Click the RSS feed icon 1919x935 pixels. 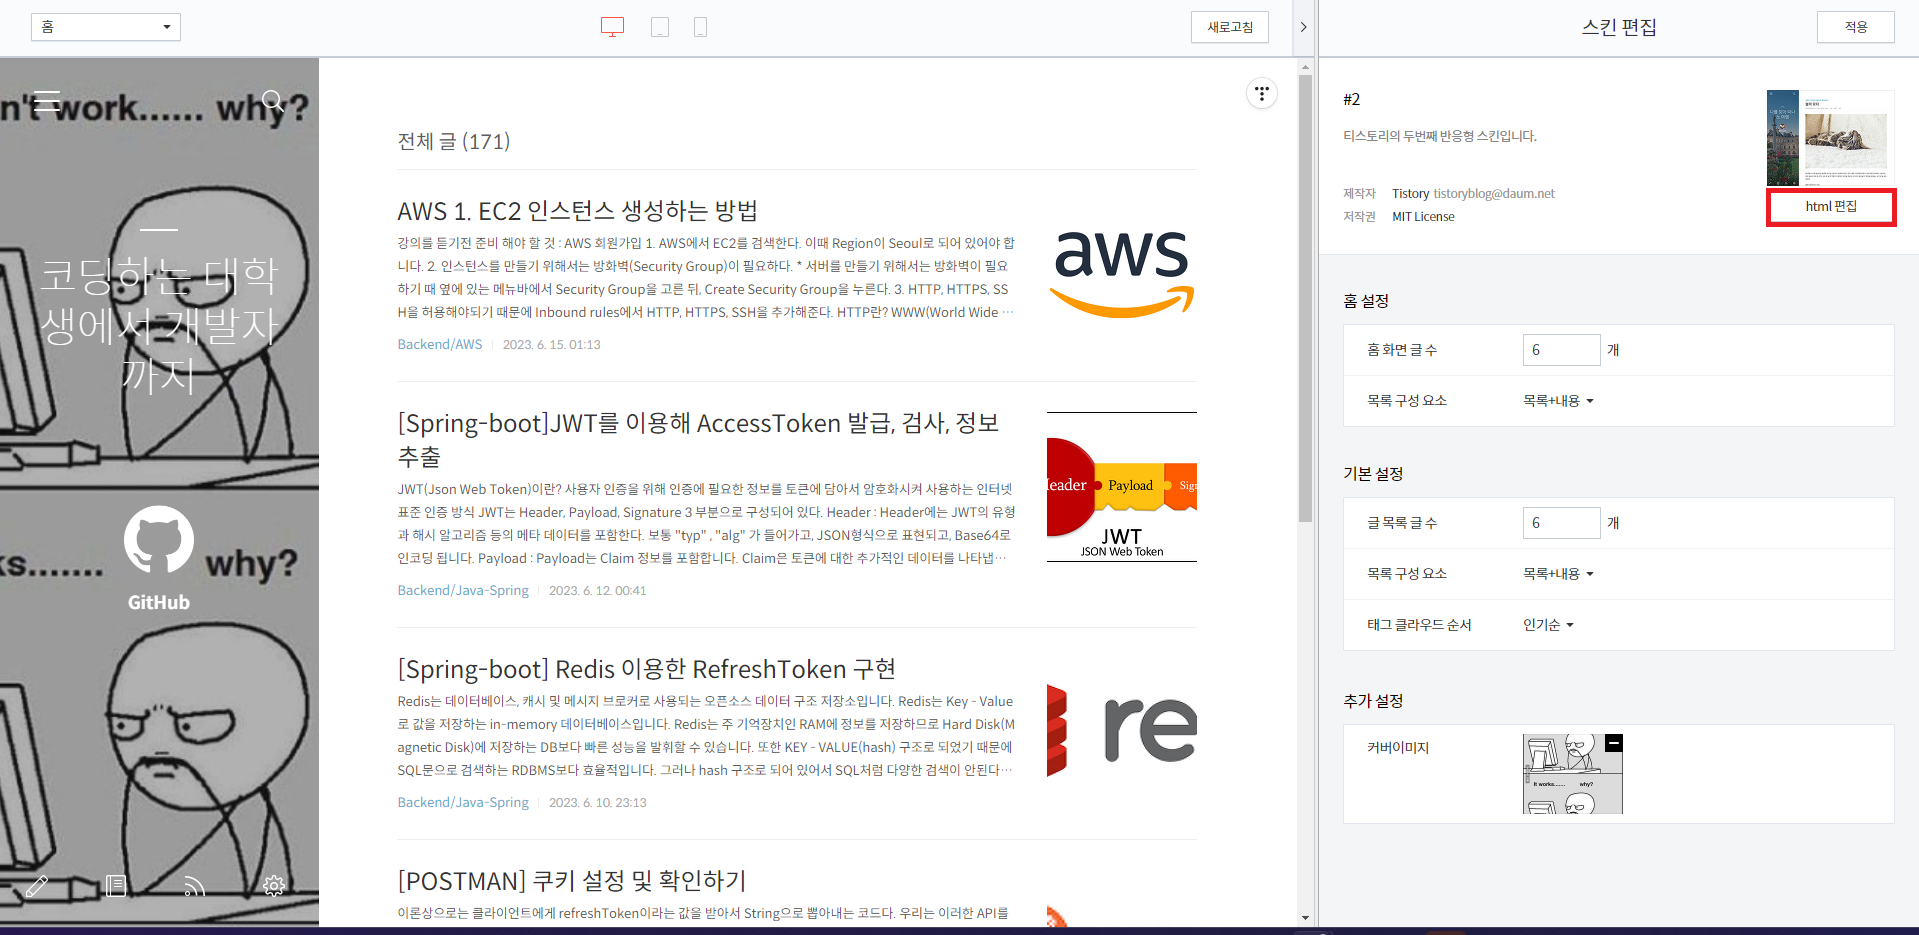tap(194, 886)
